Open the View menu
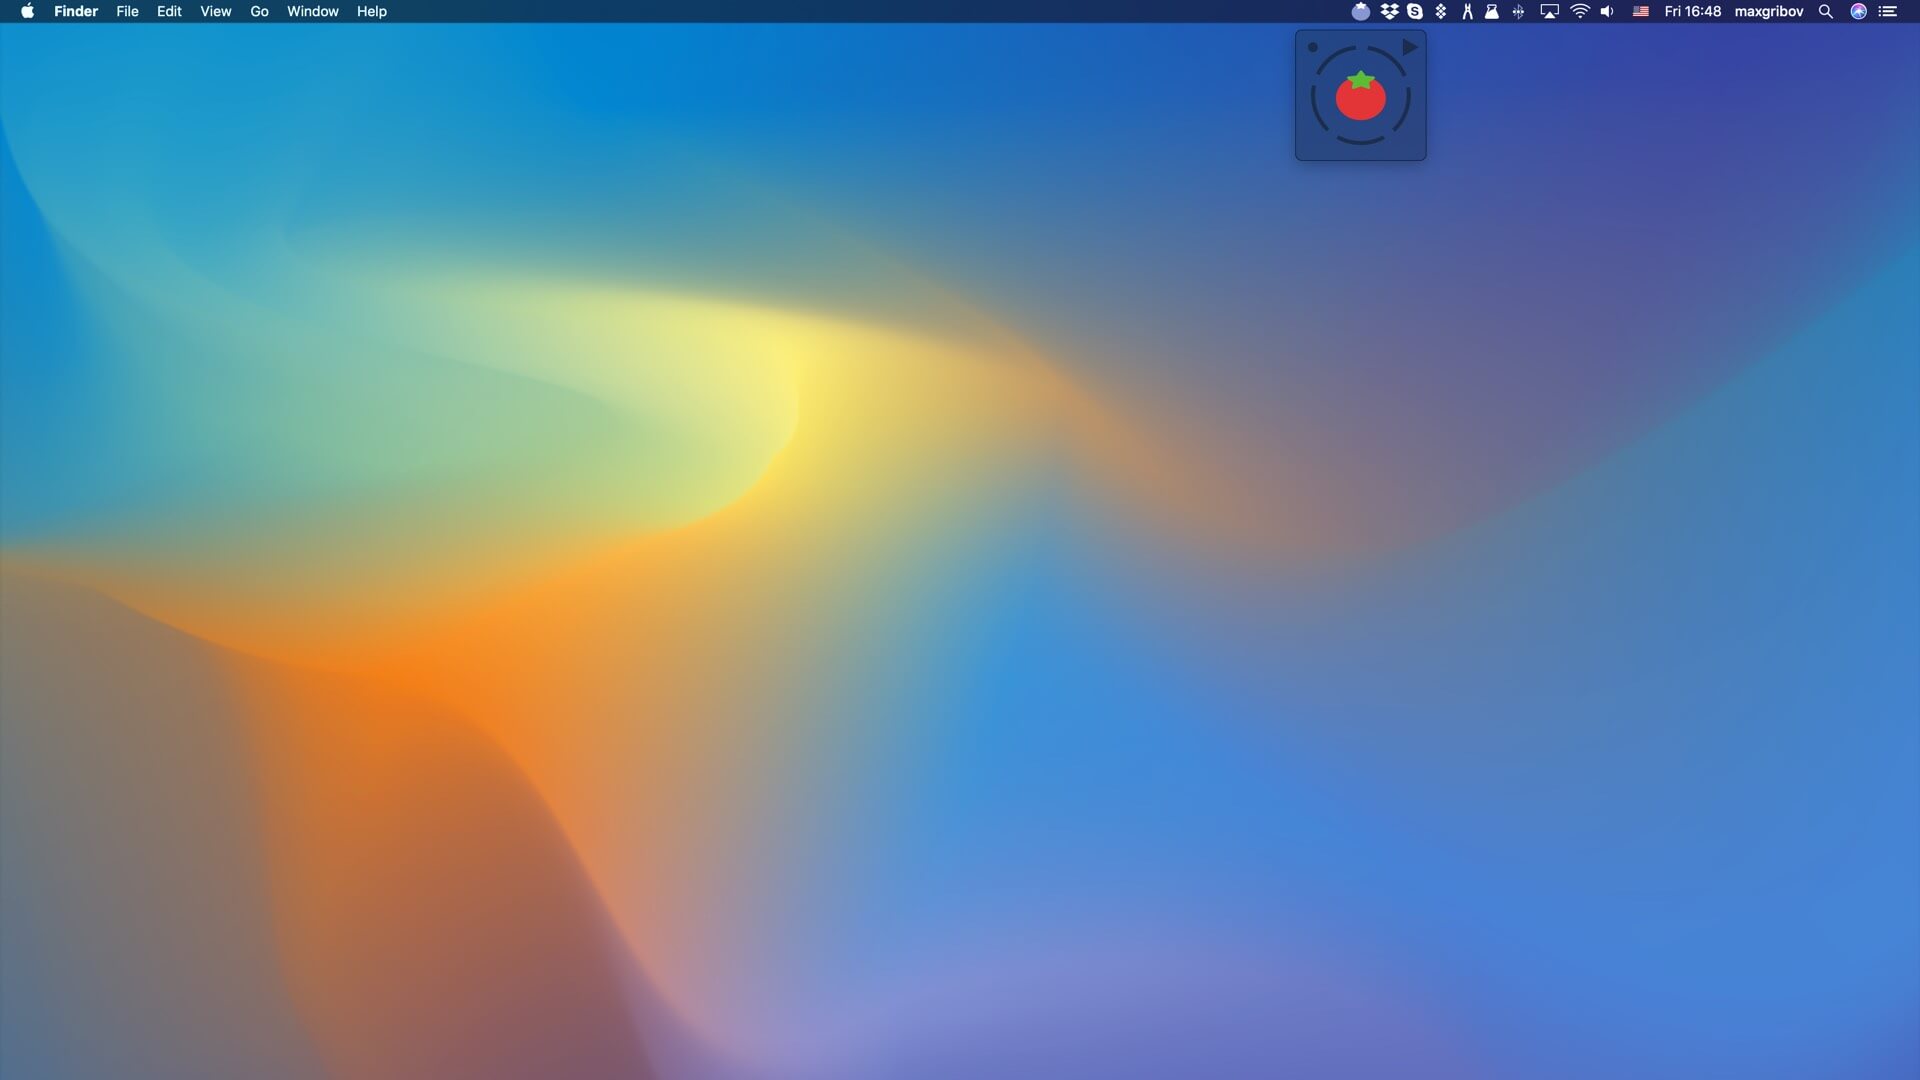This screenshot has width=1920, height=1080. coord(216,12)
